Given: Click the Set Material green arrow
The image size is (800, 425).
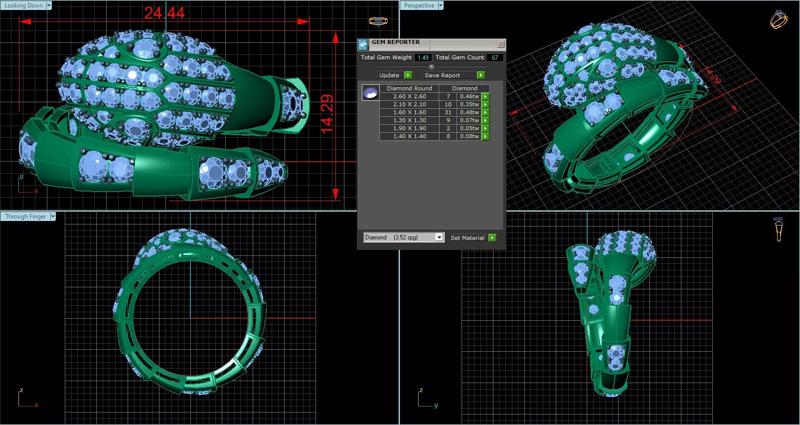Looking at the screenshot, I should tap(492, 237).
